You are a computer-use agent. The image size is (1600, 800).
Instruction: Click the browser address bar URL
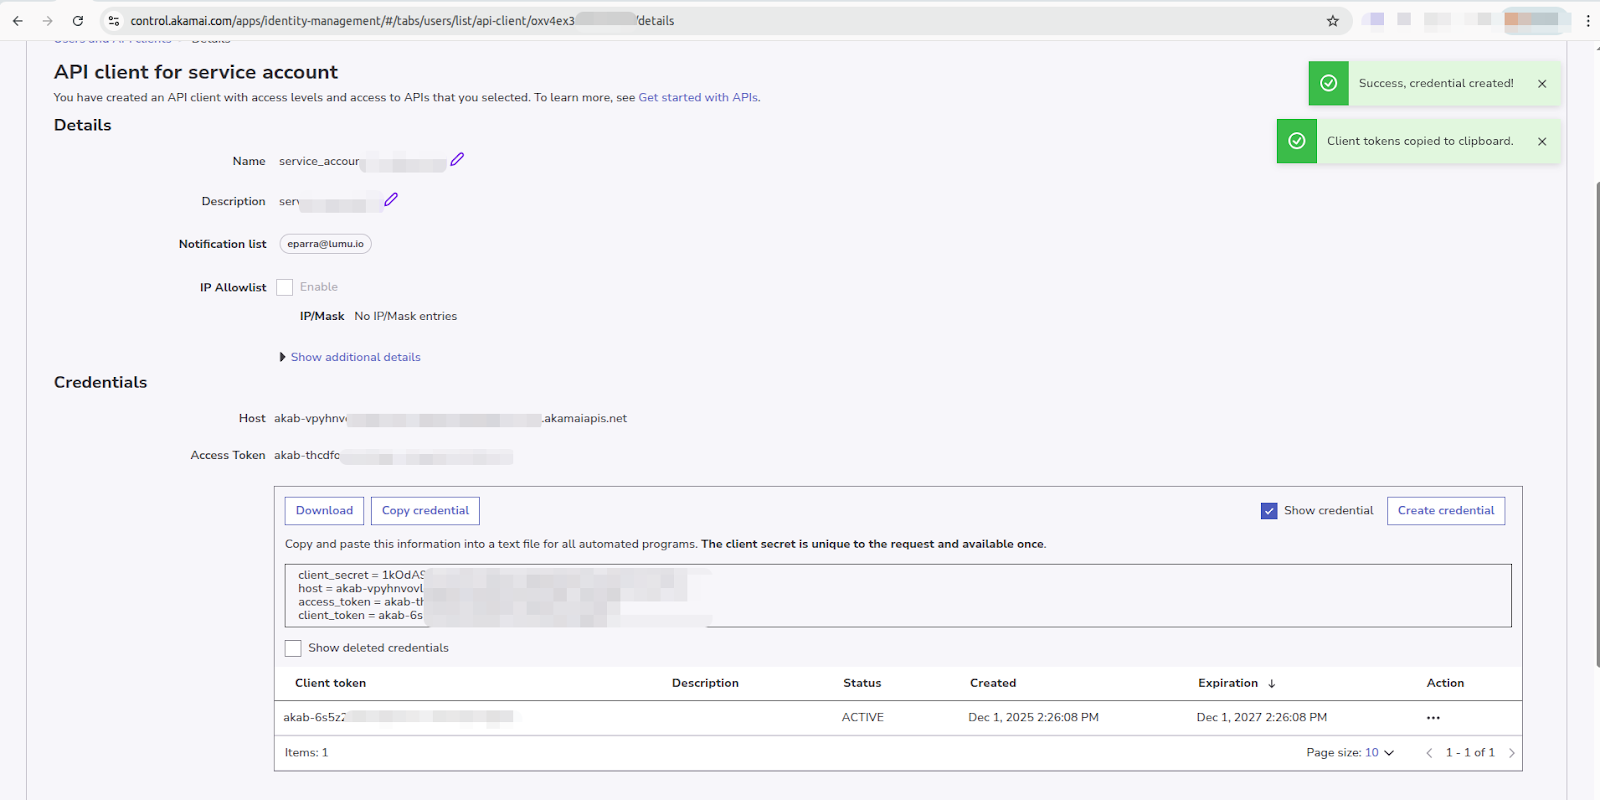click(400, 21)
